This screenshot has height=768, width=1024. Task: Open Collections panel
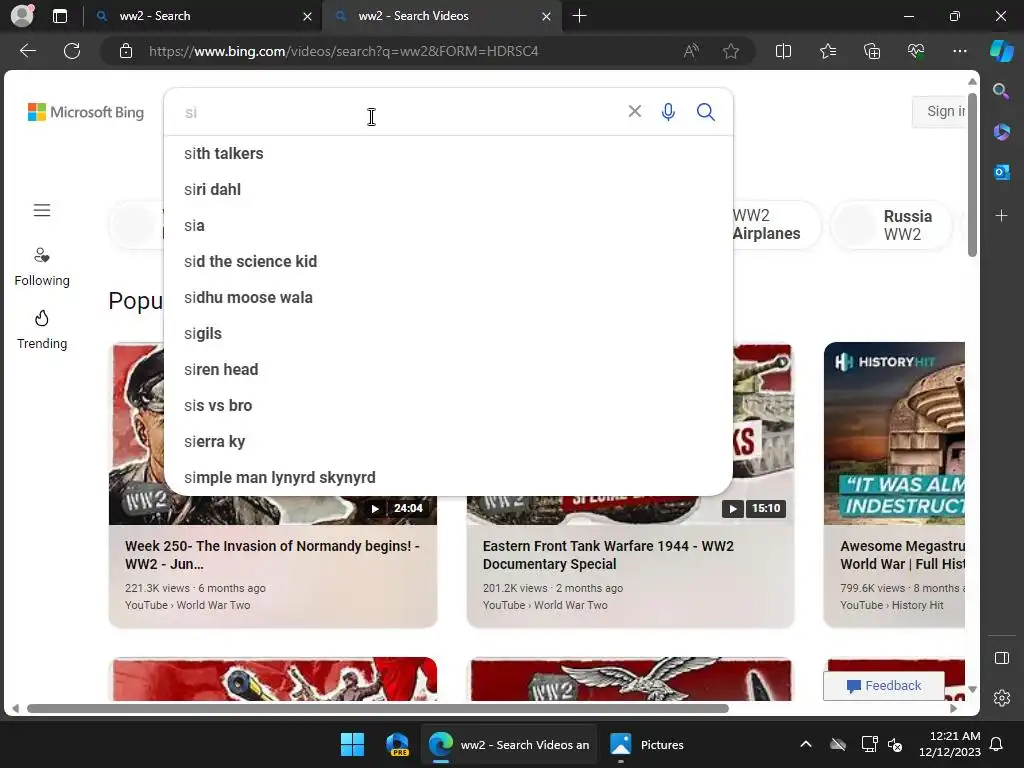pyautogui.click(x=872, y=51)
